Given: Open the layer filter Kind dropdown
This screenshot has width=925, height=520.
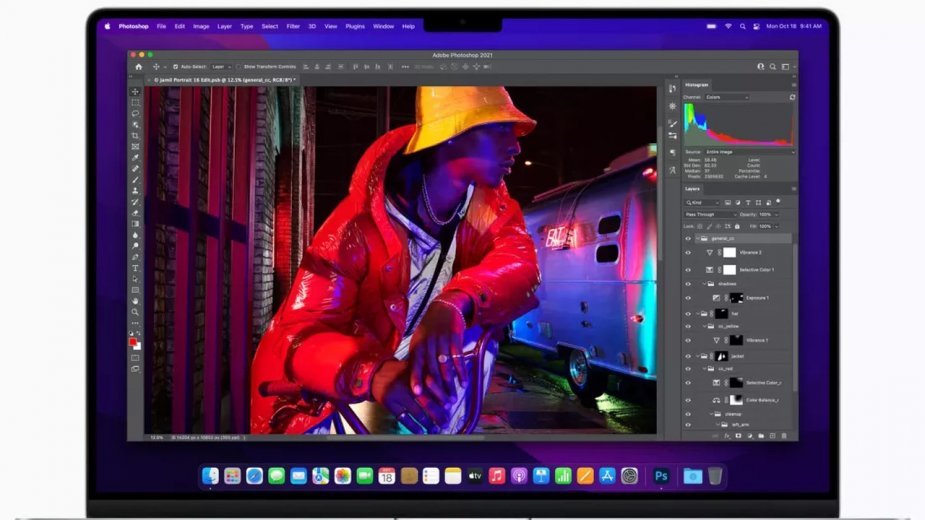Looking at the screenshot, I should tap(702, 202).
